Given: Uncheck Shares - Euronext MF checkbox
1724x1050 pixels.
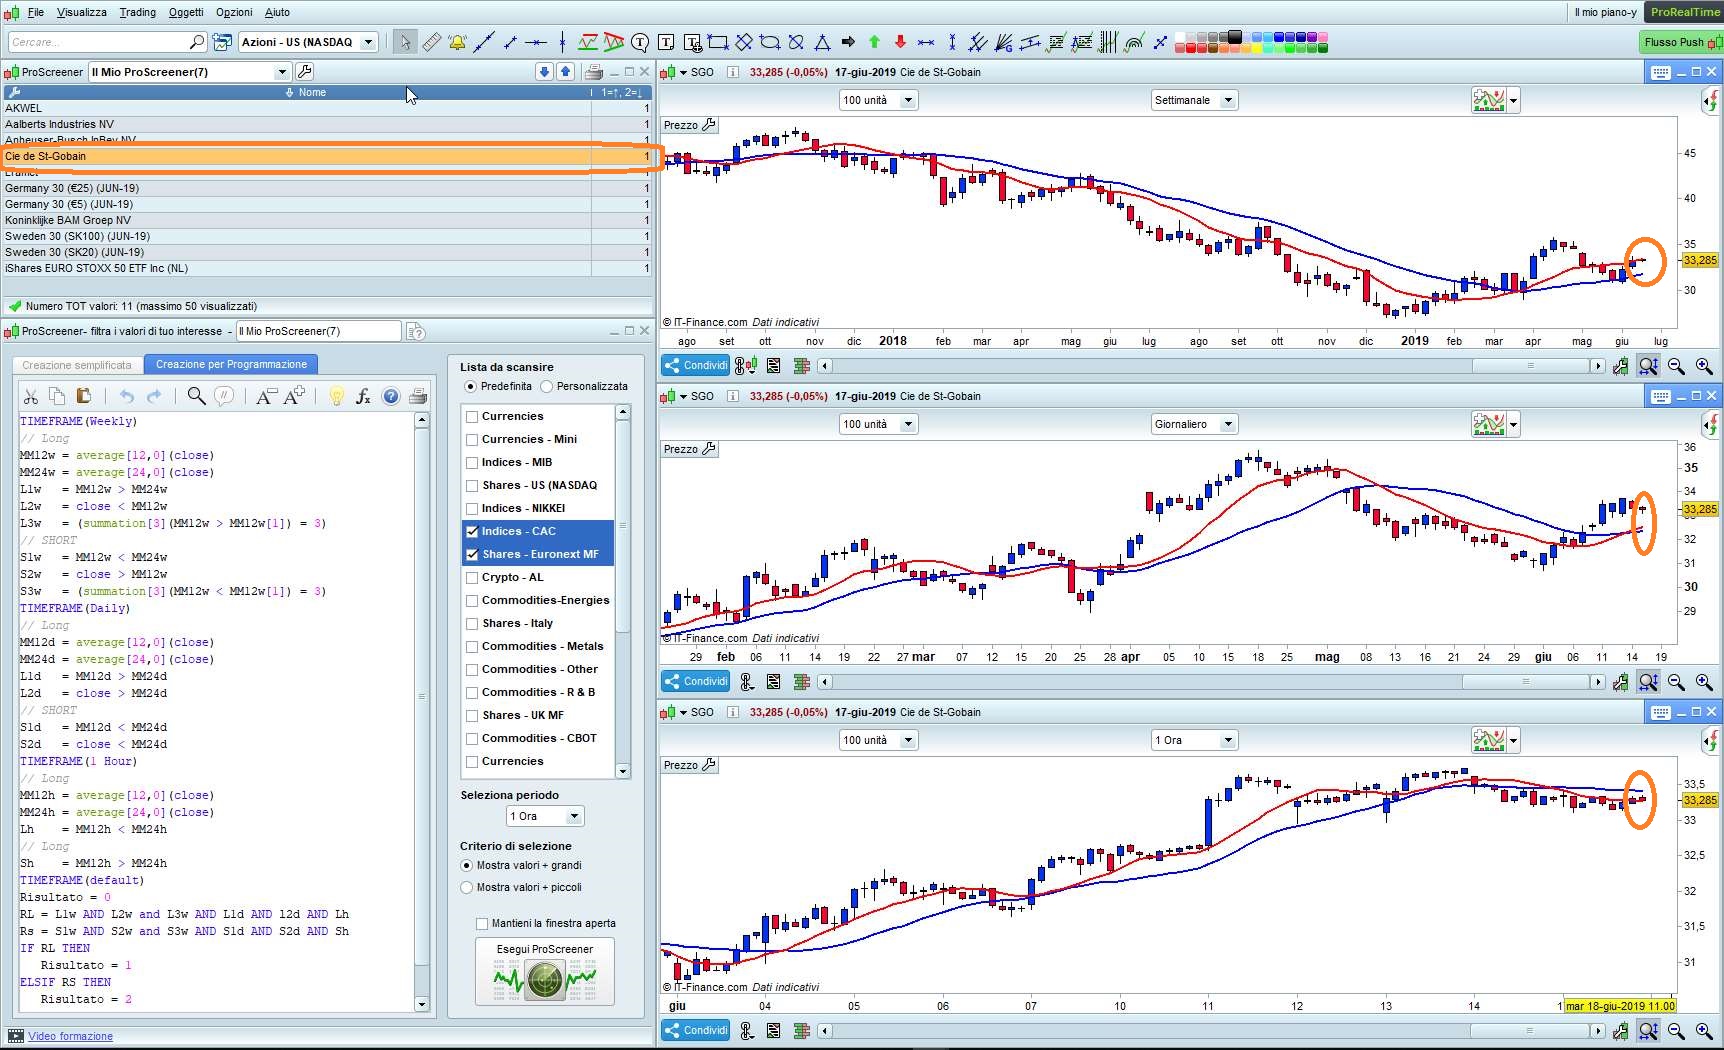Looking at the screenshot, I should click(472, 554).
